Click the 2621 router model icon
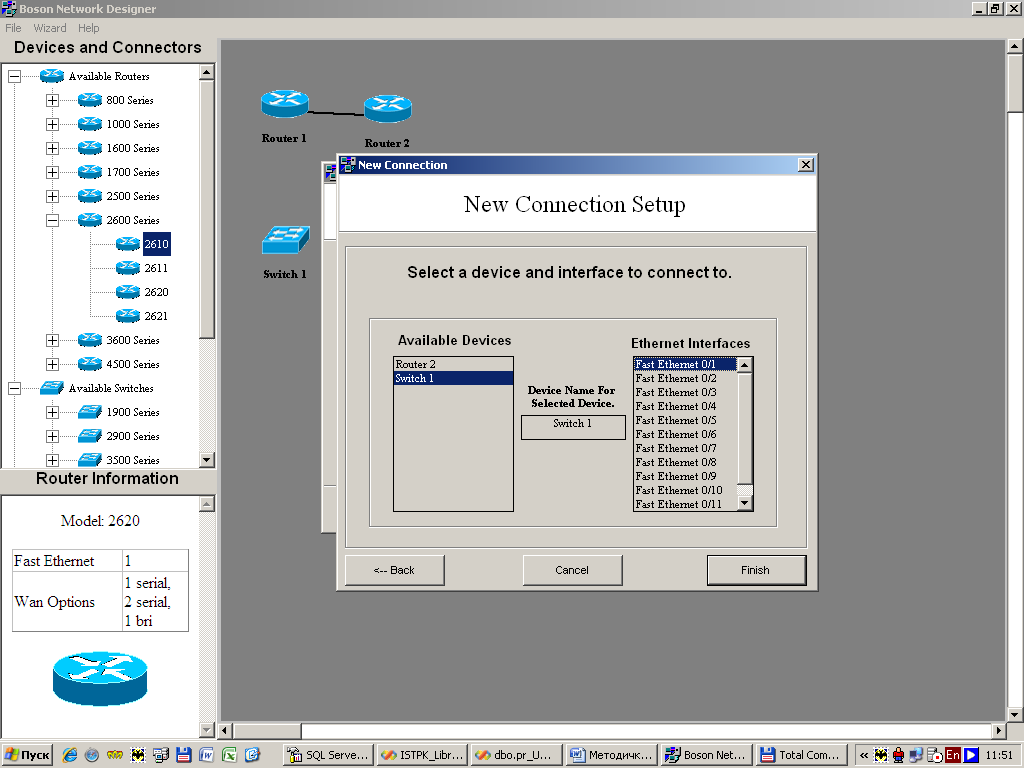The height and width of the screenshot is (768, 1024). pos(127,316)
